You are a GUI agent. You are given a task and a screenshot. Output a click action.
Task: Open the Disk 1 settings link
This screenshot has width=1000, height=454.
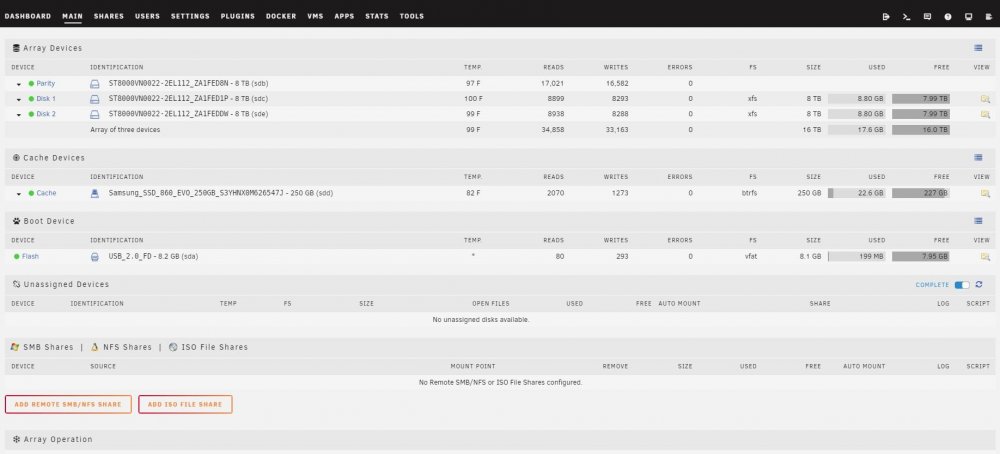click(46, 99)
